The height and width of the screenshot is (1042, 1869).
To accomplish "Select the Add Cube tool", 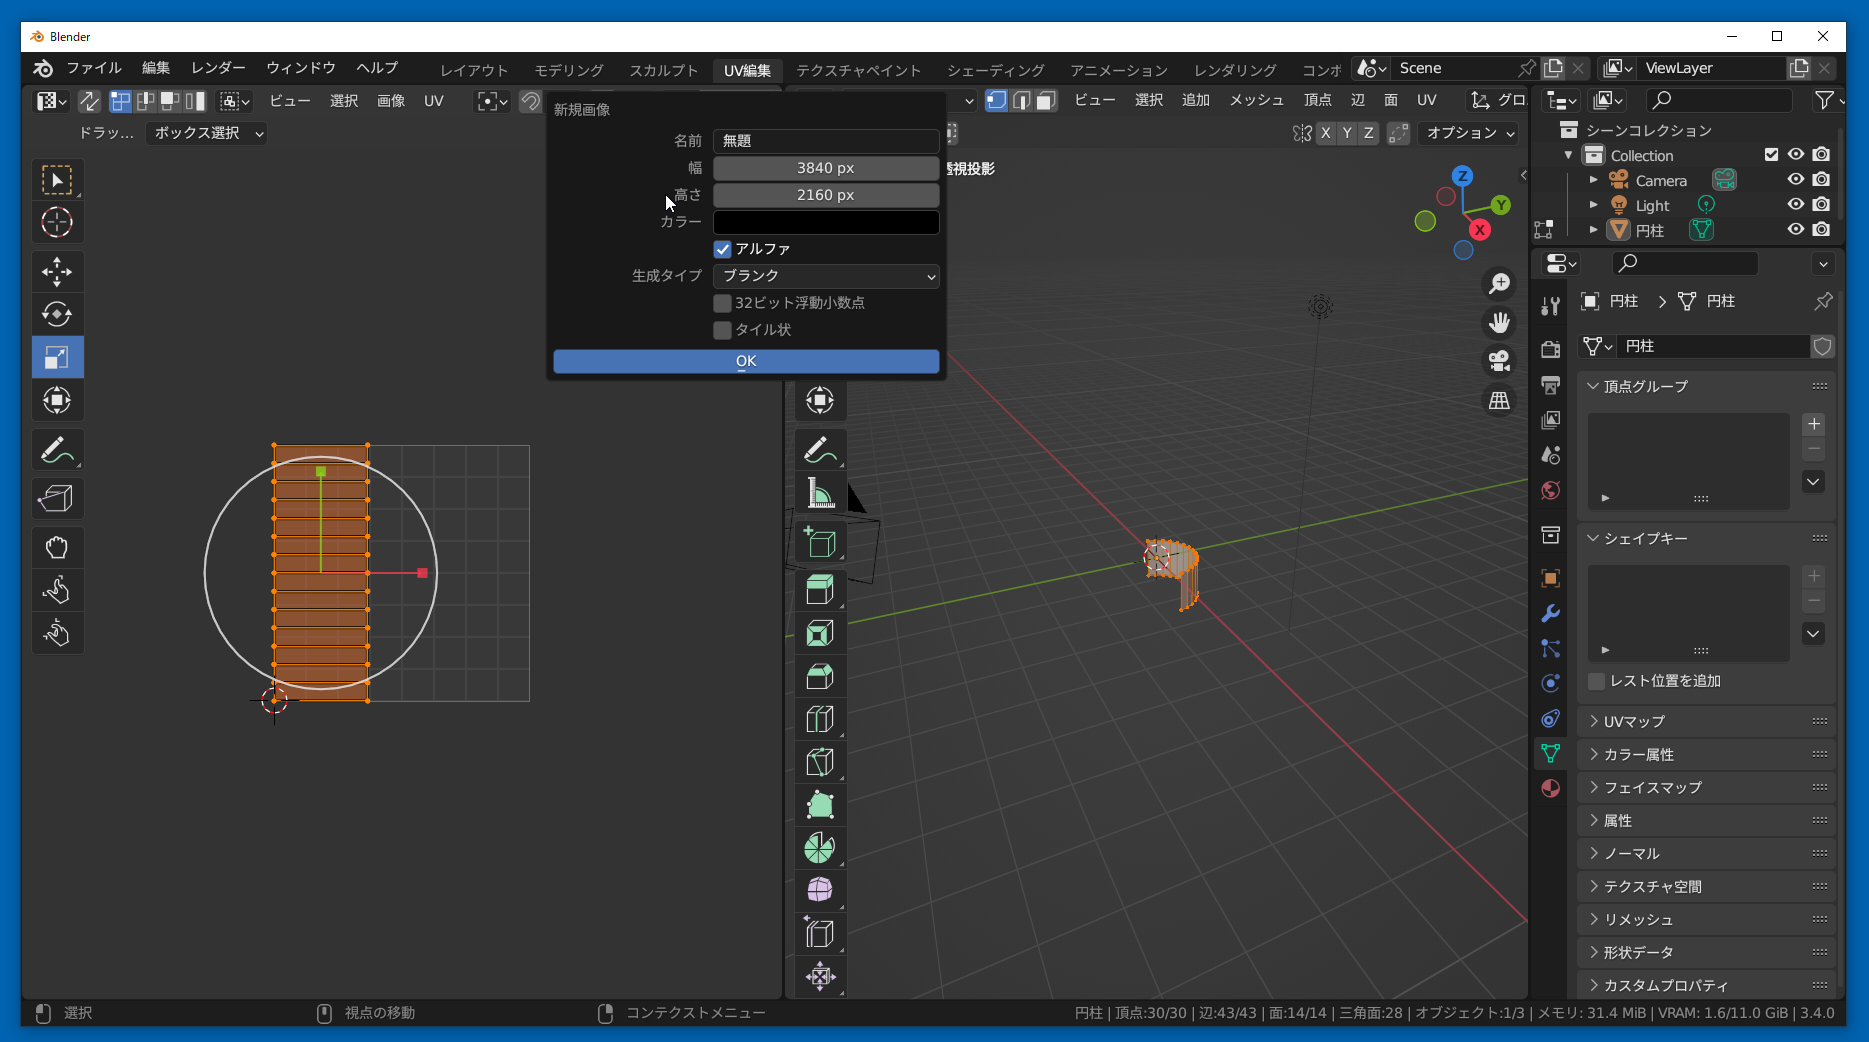I will 820,542.
